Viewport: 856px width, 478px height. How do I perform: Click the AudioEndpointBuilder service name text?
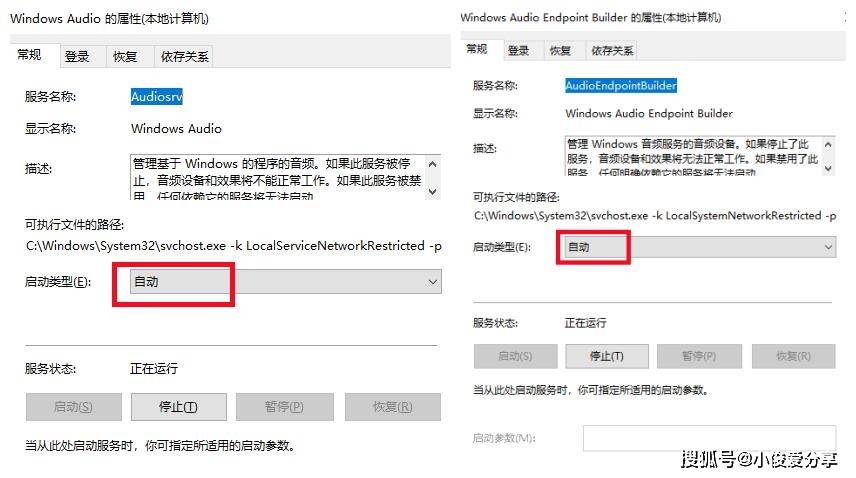coord(621,85)
